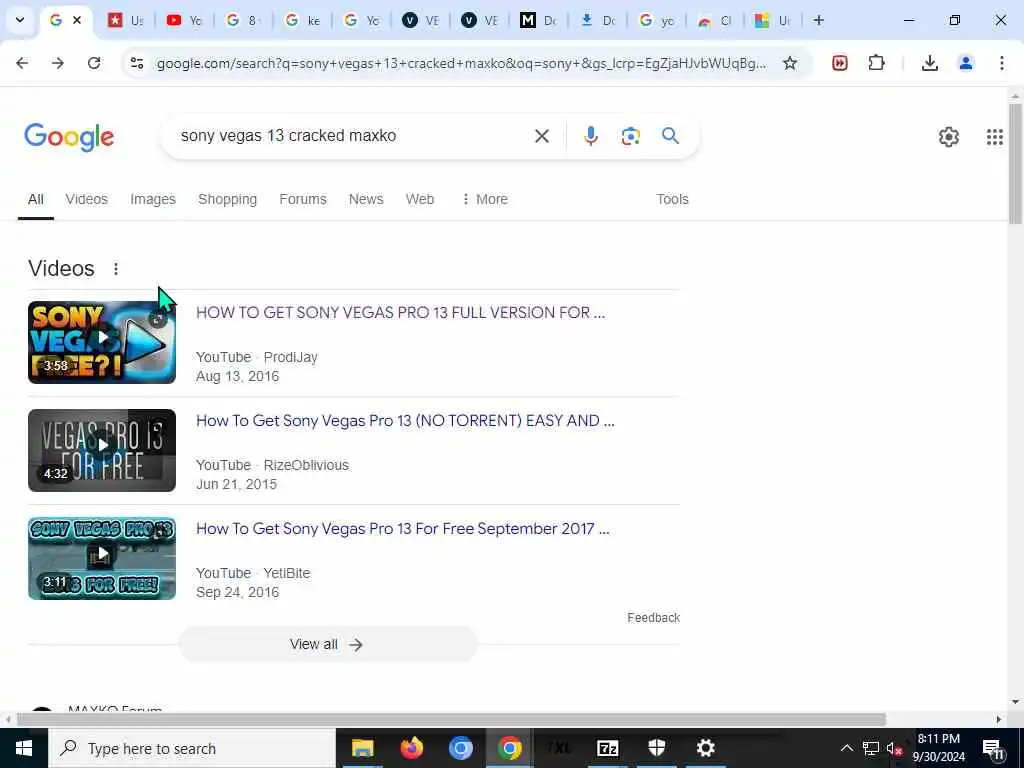The width and height of the screenshot is (1024, 768).
Task: Switch to News results tab
Action: coord(366,199)
